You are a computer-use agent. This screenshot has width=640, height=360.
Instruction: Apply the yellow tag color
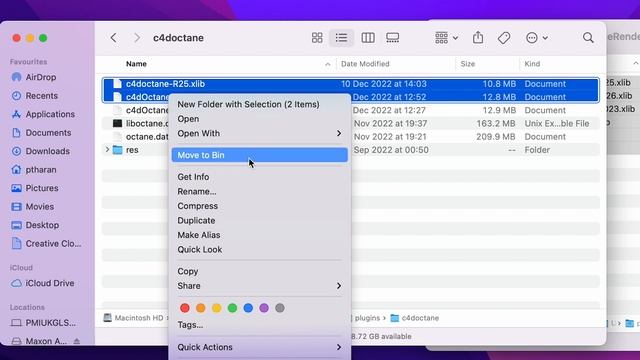pyautogui.click(x=216, y=308)
